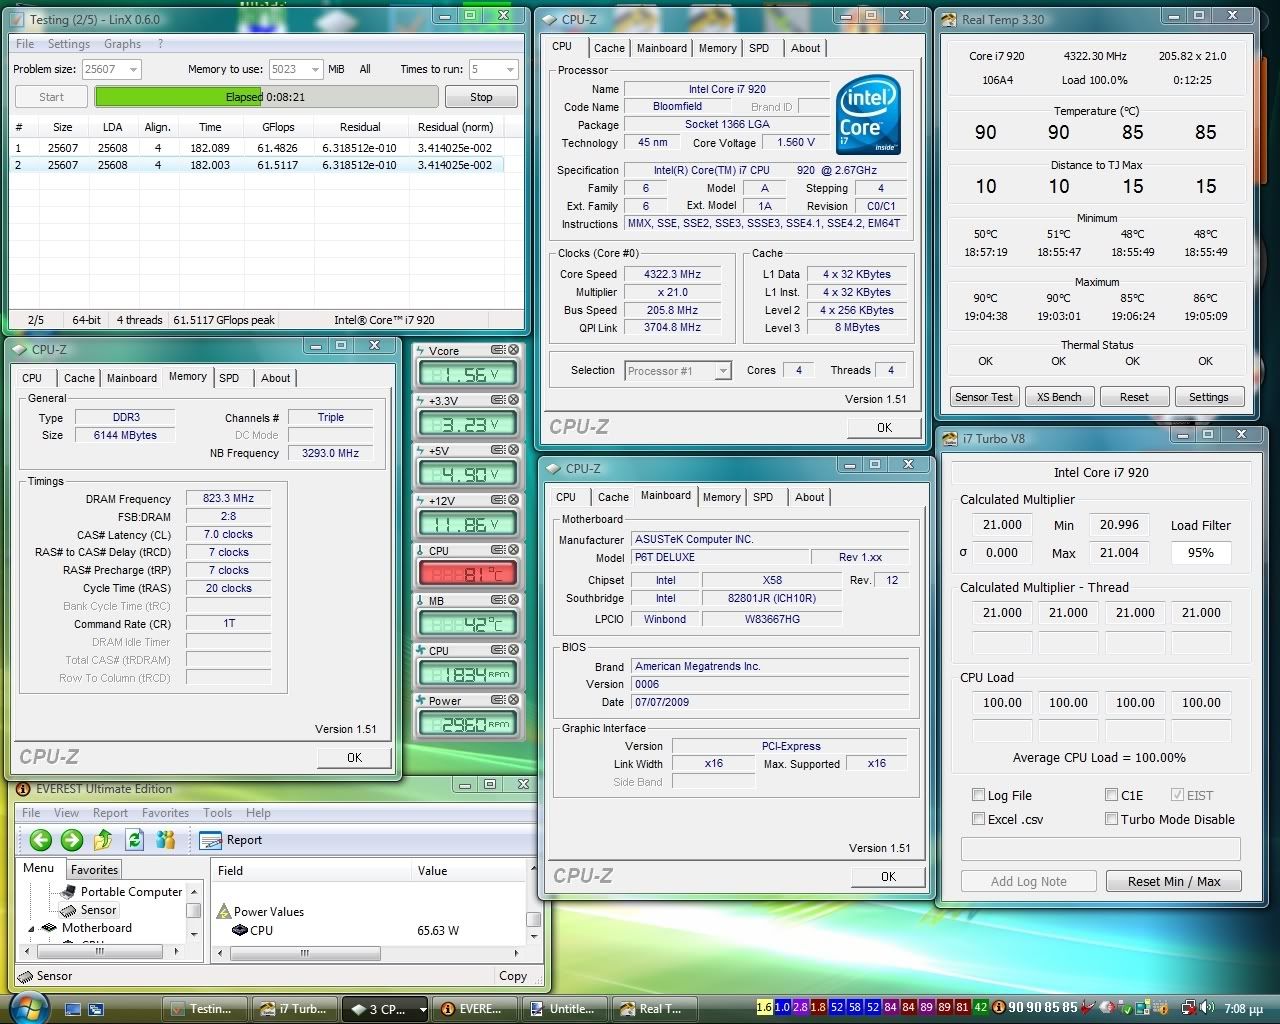Close the Vcore sensor widget
1280x1024 pixels.
(x=514, y=350)
